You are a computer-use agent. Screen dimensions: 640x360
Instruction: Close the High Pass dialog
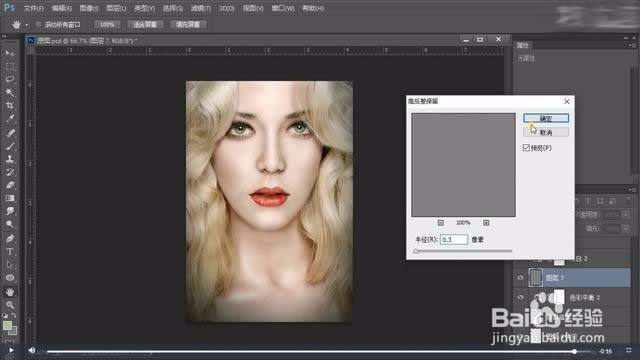pos(567,101)
